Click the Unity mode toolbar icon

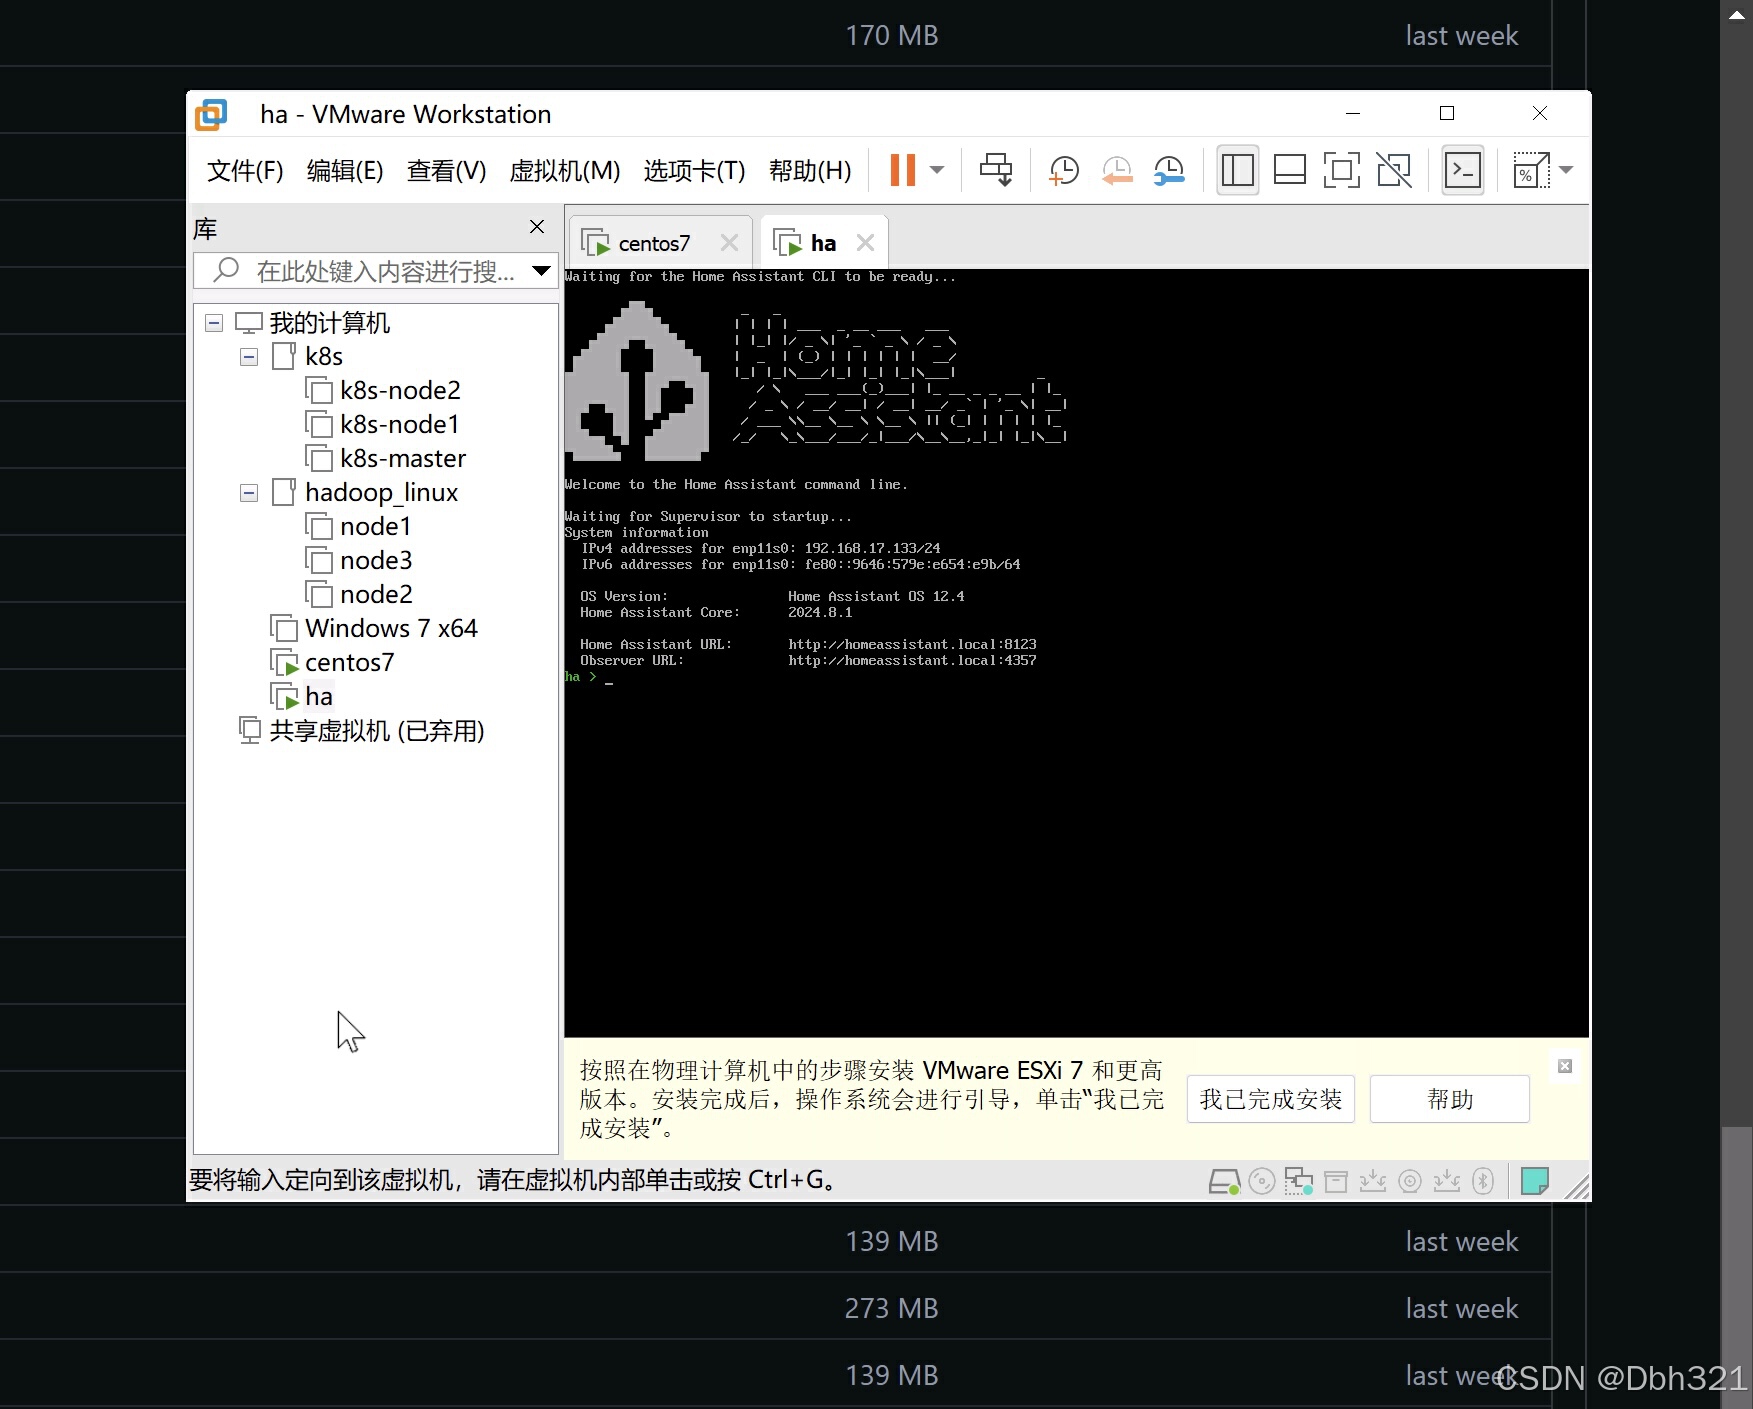click(1393, 170)
